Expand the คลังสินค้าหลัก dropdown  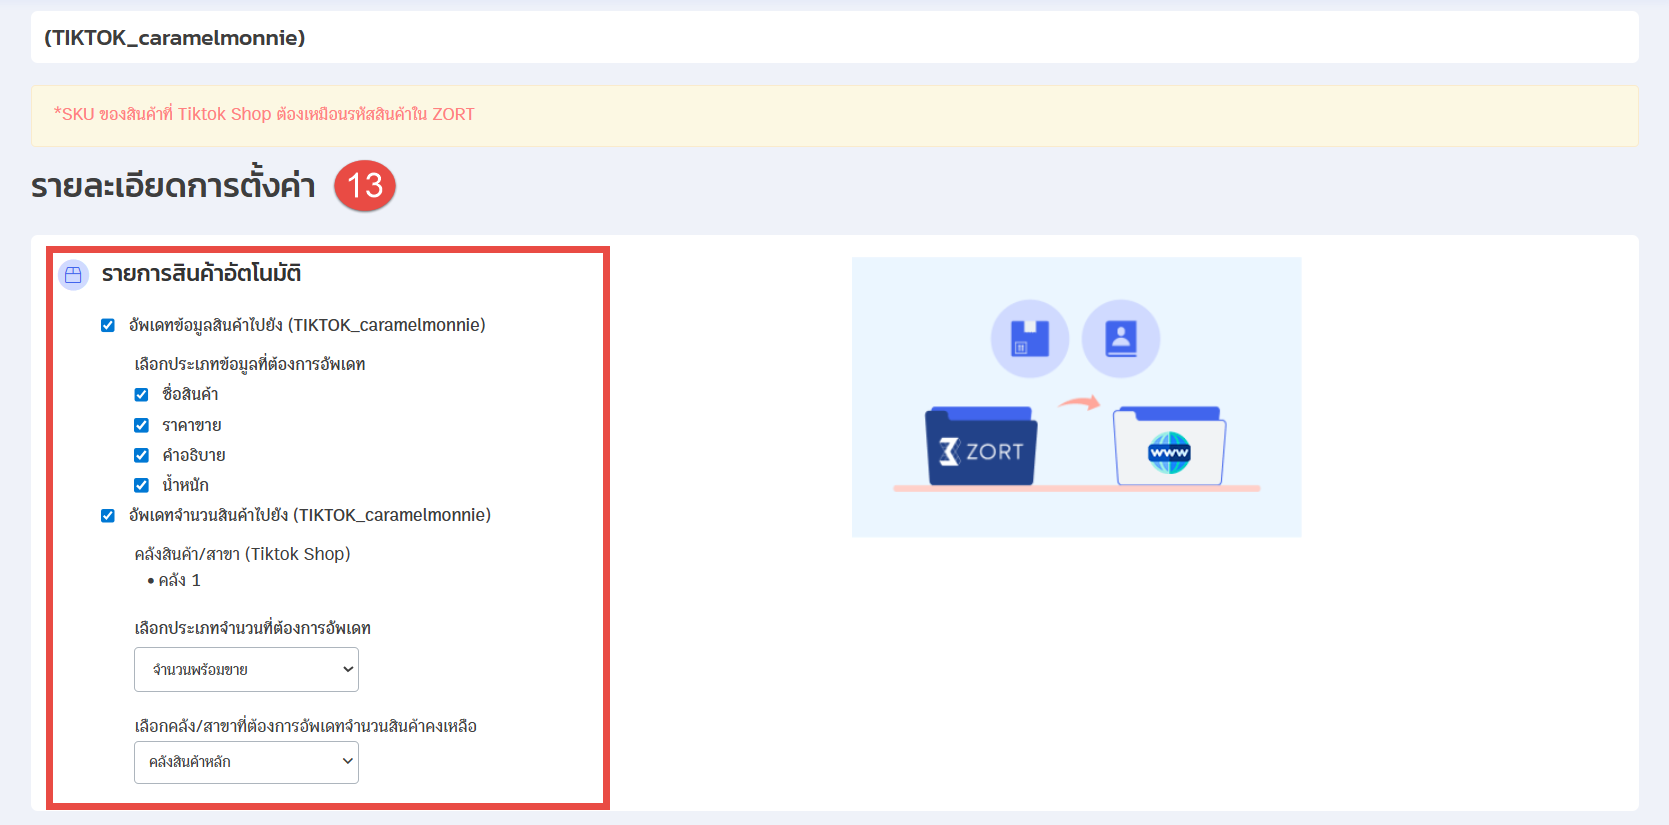pyautogui.click(x=246, y=762)
